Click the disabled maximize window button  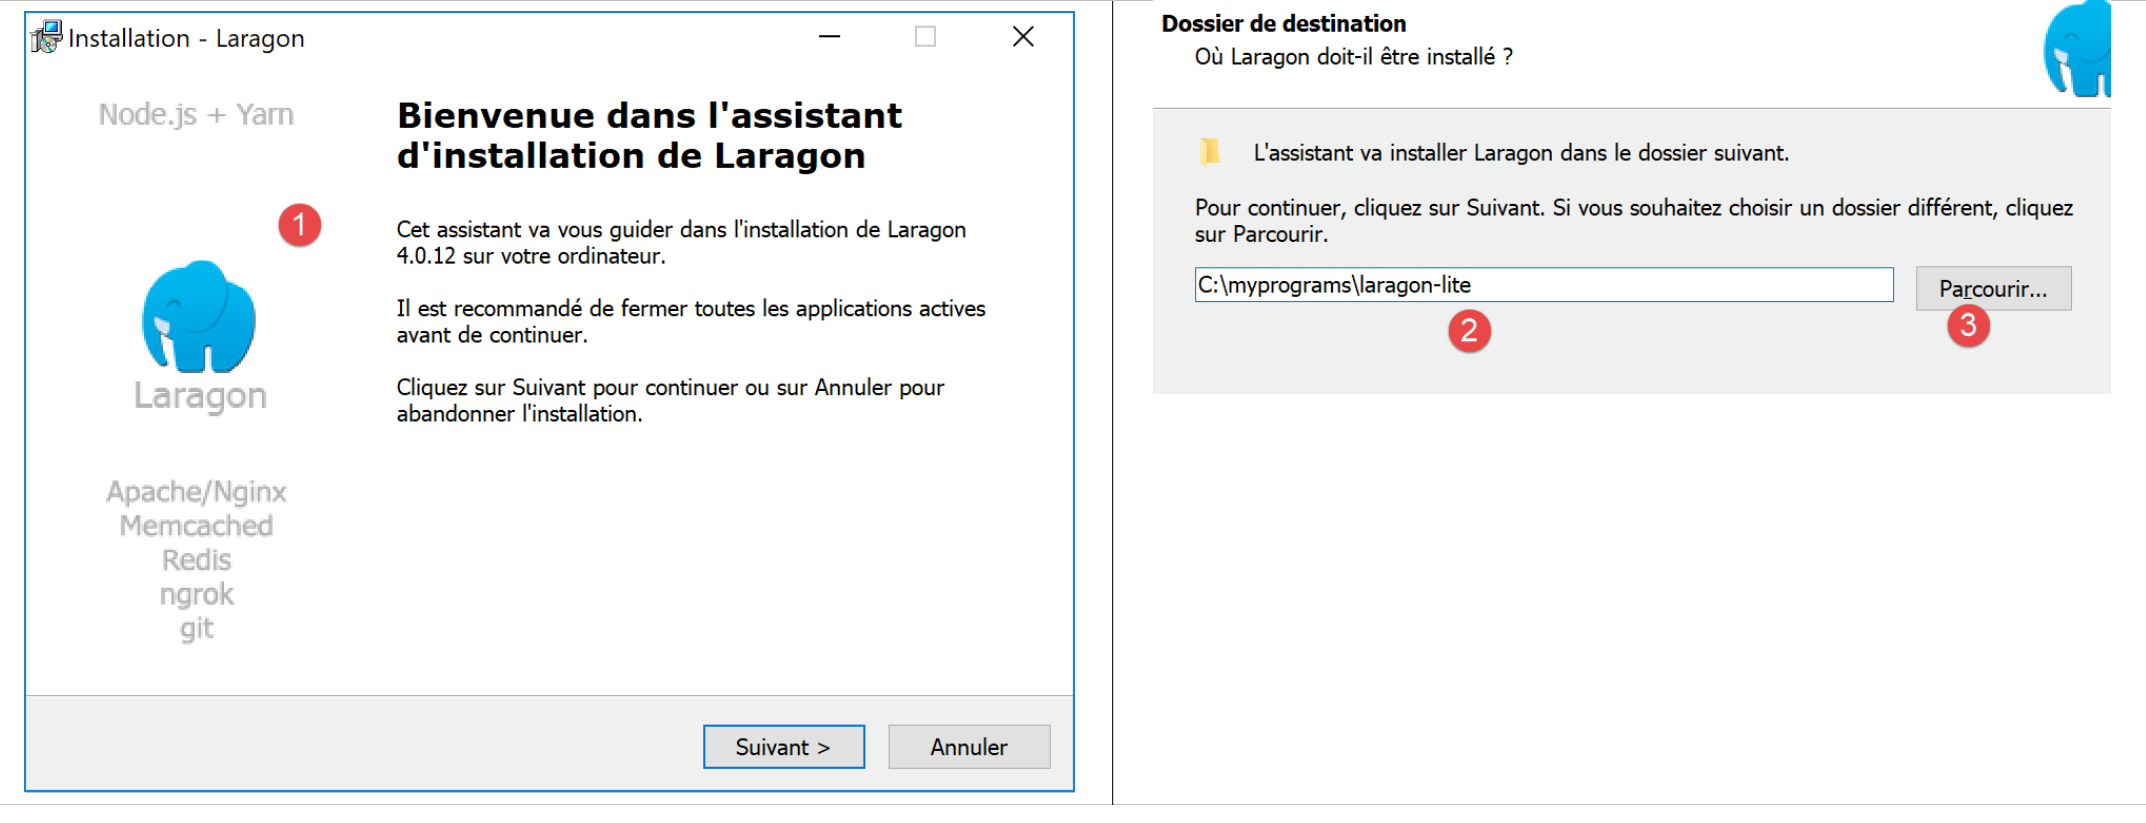925,37
